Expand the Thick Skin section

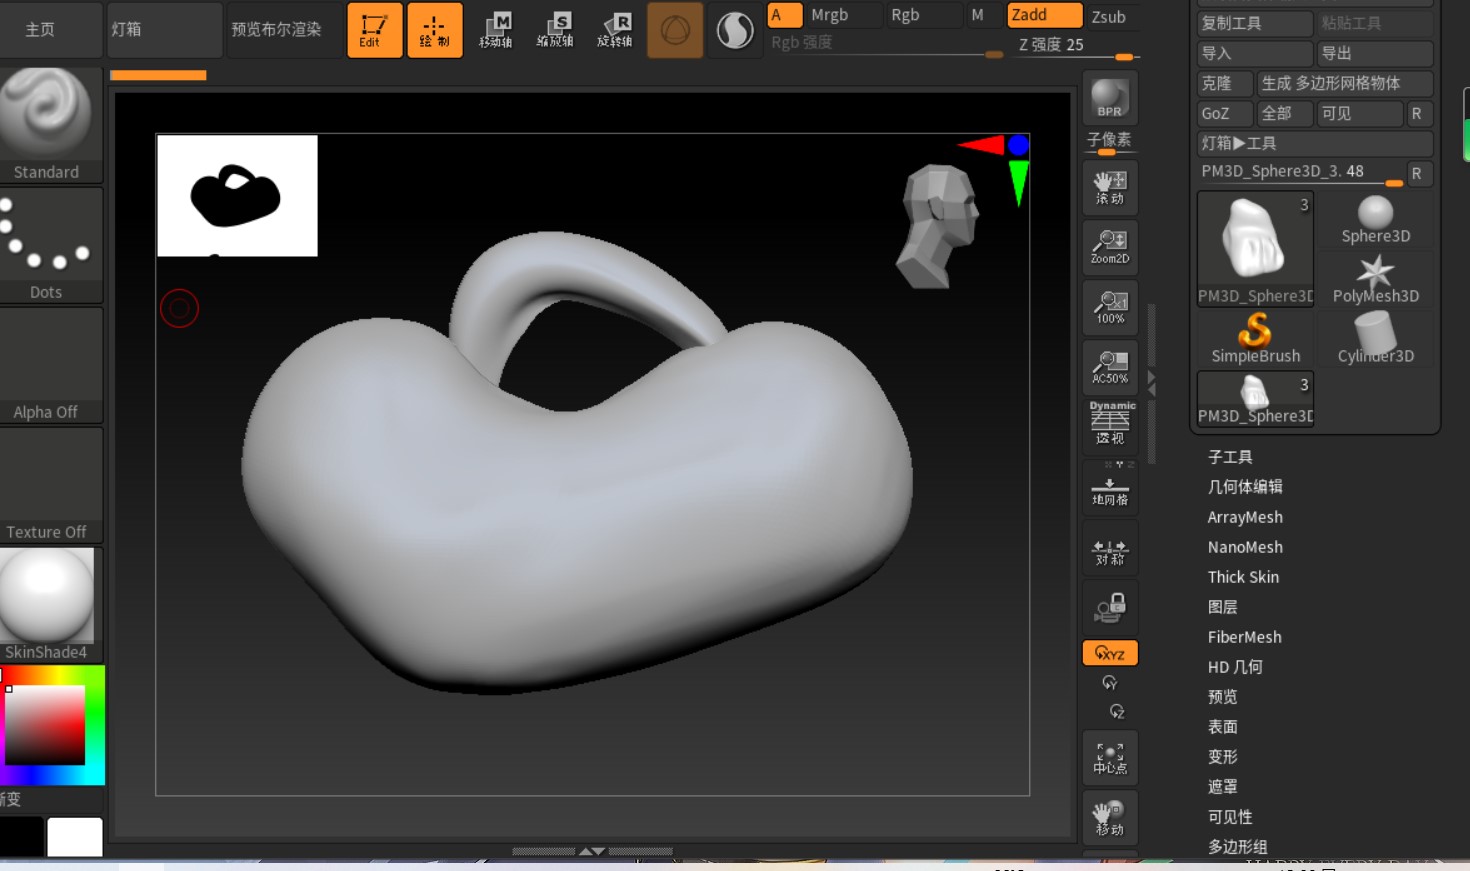[1243, 577]
